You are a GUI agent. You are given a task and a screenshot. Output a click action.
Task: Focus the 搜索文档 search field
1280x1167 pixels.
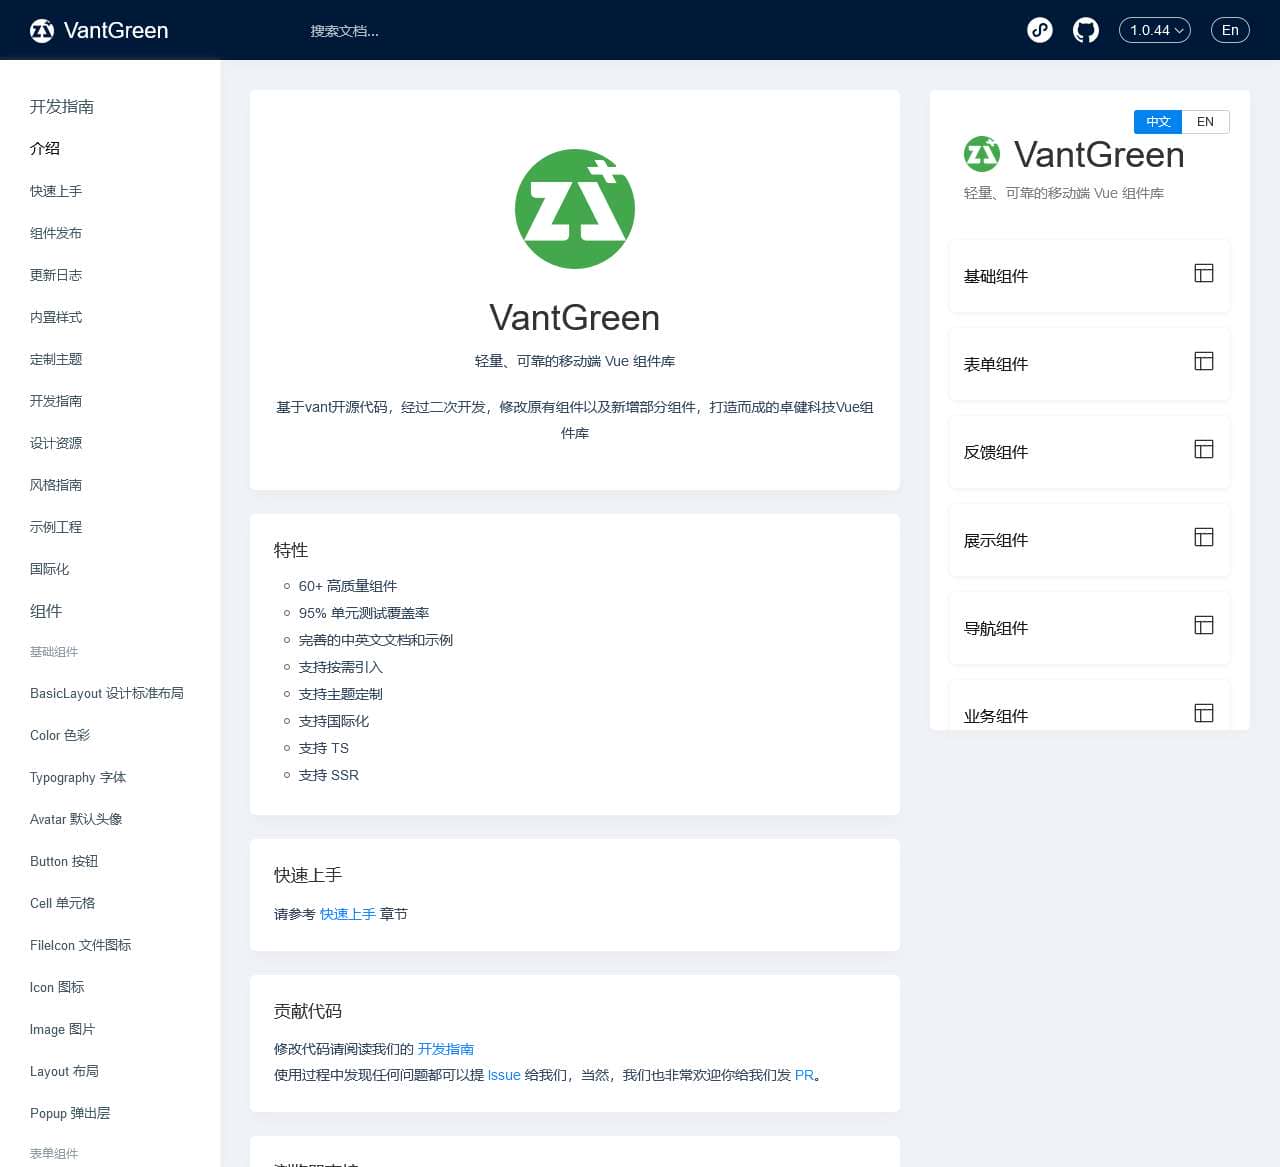344,31
